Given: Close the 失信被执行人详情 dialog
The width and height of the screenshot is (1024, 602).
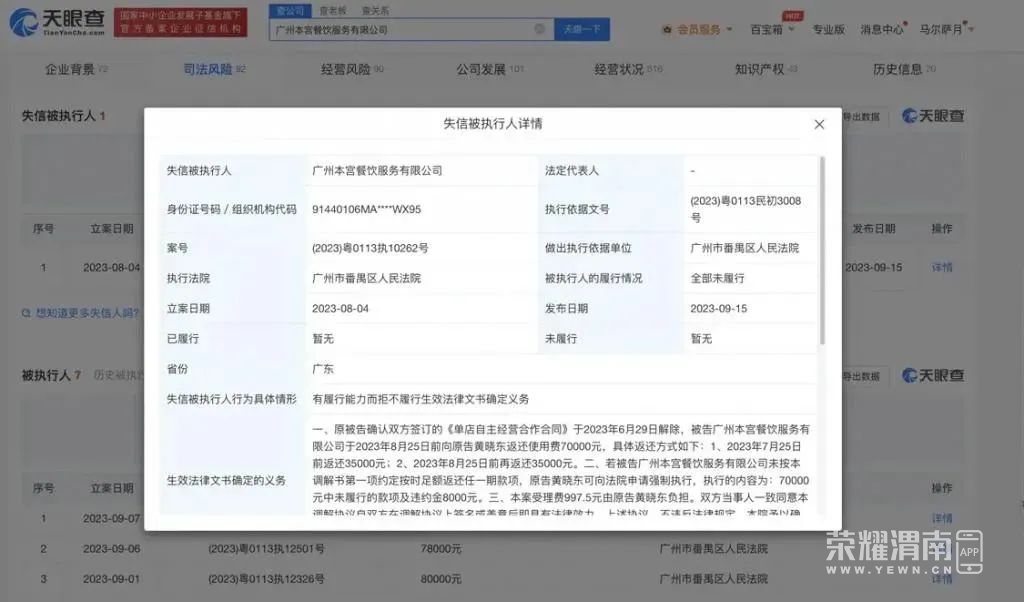Looking at the screenshot, I should (x=819, y=124).
